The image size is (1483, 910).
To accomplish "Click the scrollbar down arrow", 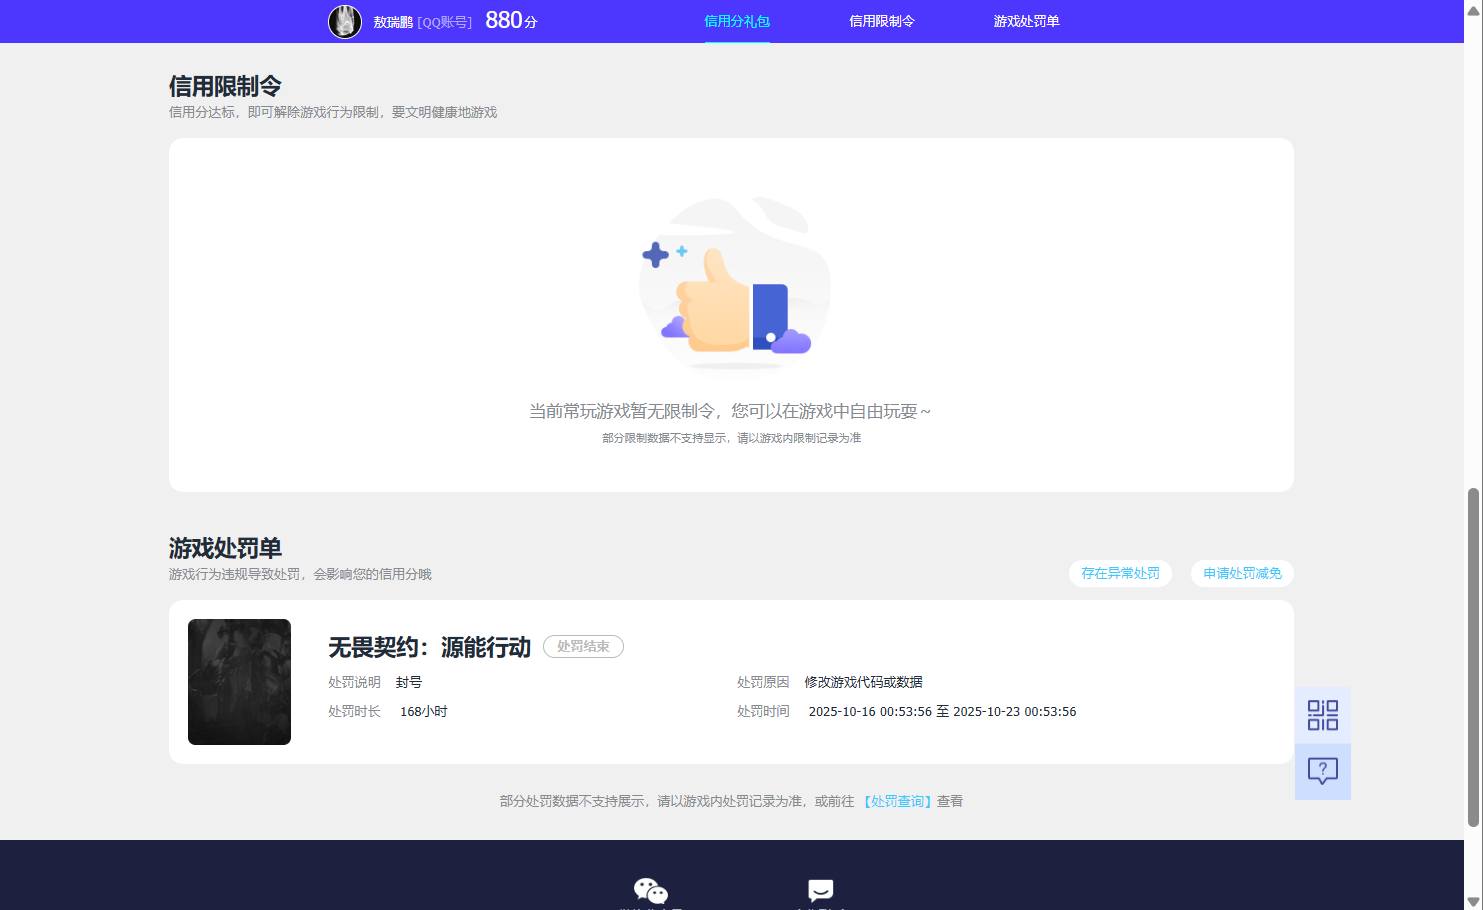I will coord(1473,901).
